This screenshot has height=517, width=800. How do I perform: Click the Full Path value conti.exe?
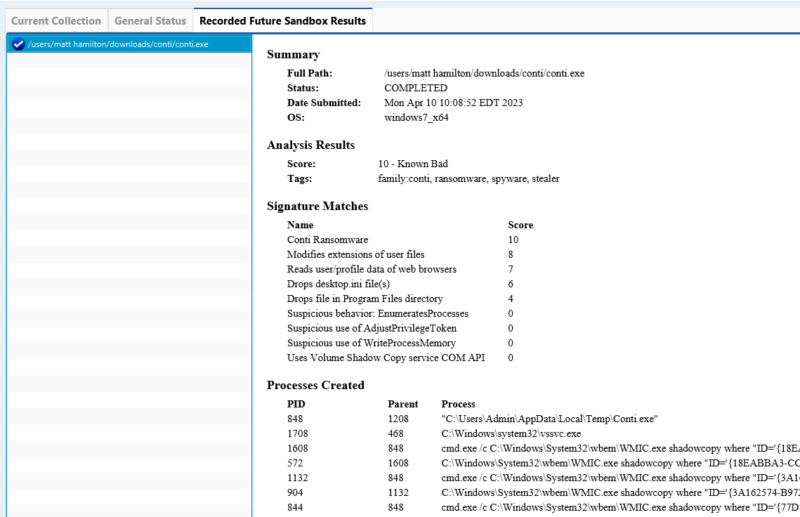click(x=484, y=73)
